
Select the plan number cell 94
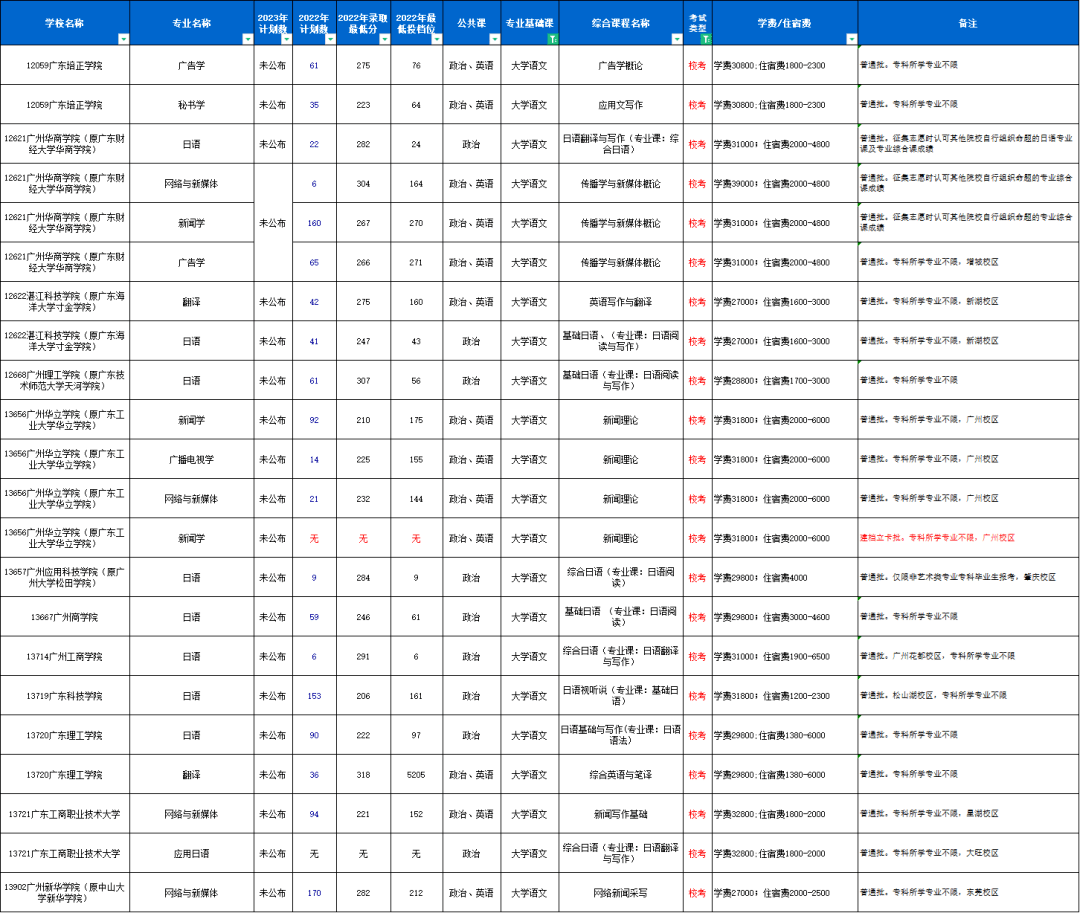(x=314, y=814)
